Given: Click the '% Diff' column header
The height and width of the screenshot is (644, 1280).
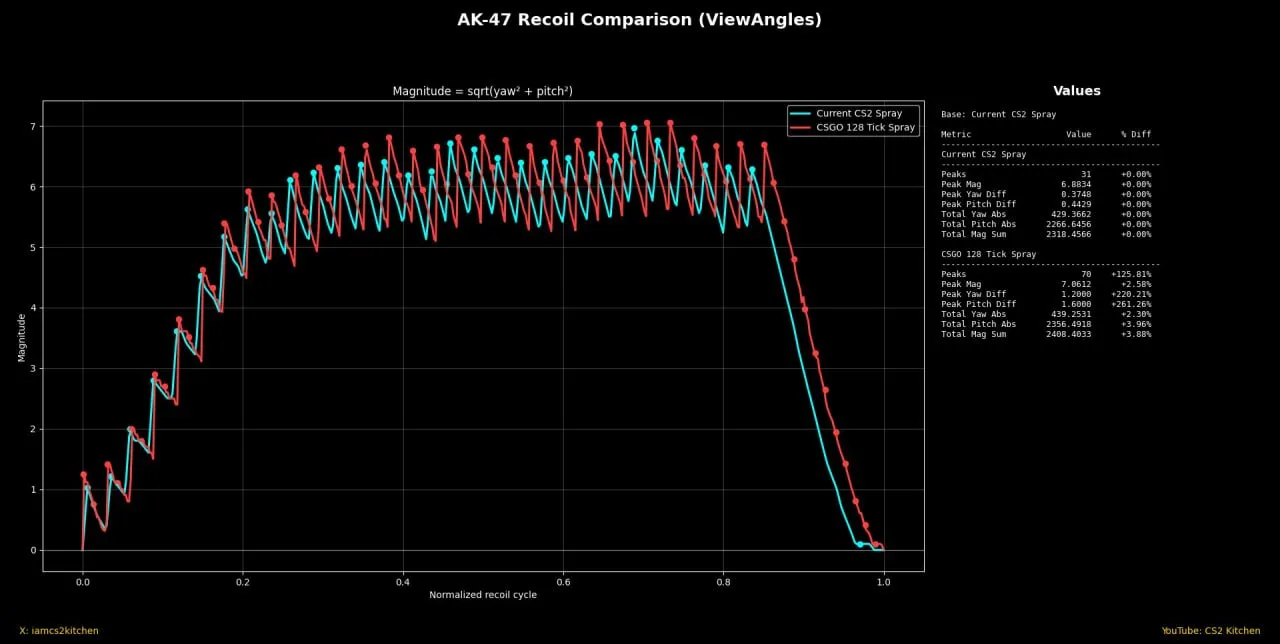Looking at the screenshot, I should [1136, 134].
